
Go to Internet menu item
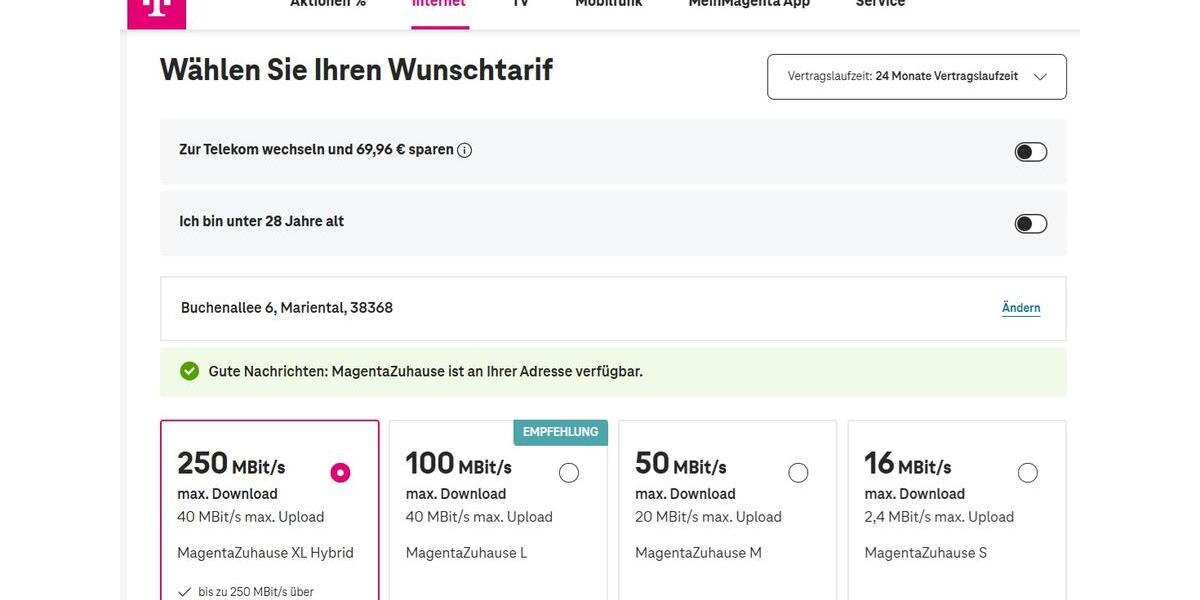[x=439, y=4]
